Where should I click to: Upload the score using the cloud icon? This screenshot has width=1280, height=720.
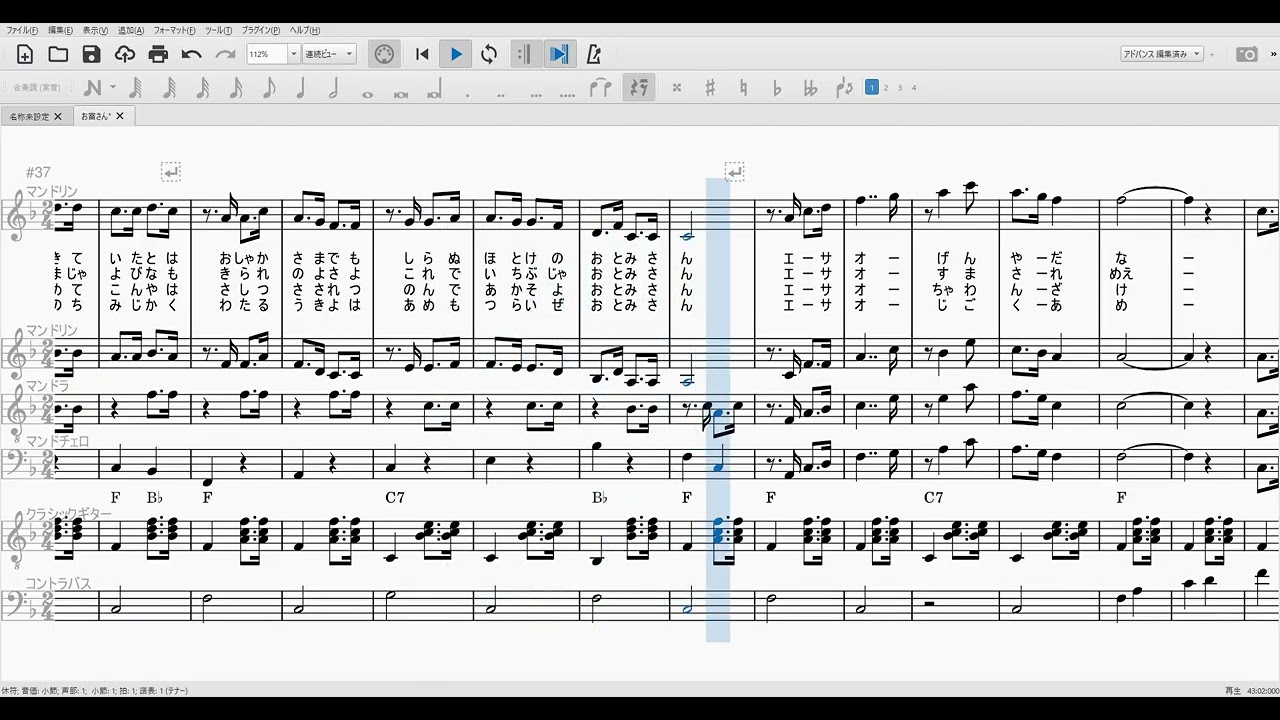125,54
